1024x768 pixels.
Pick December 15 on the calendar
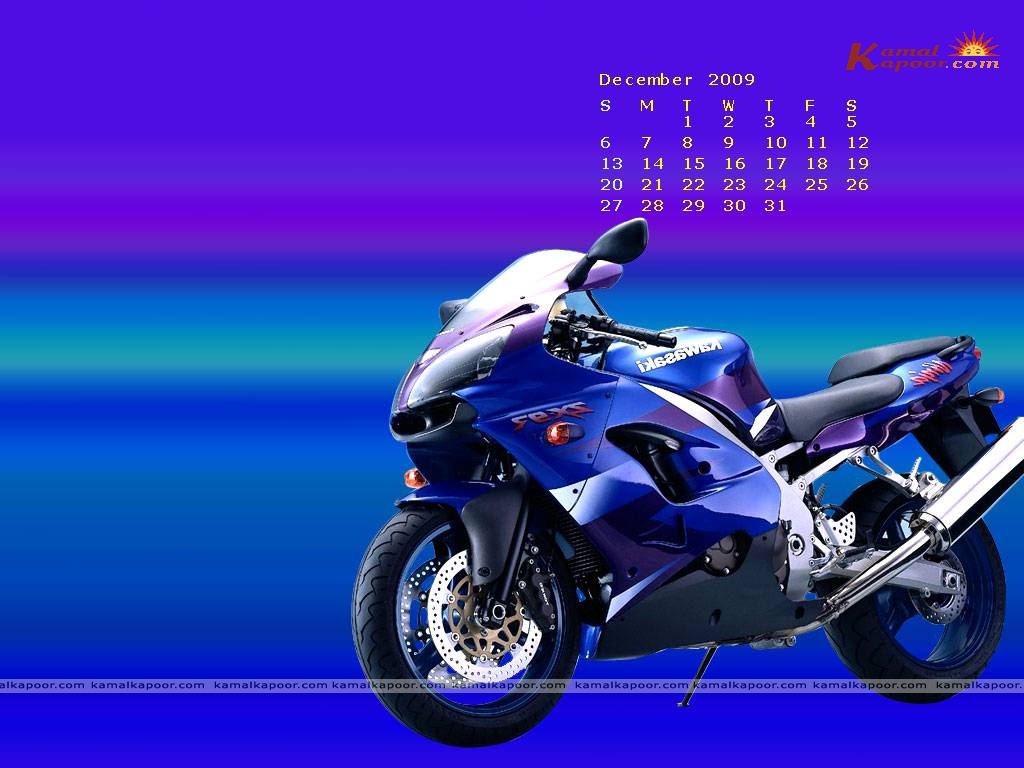click(x=694, y=163)
